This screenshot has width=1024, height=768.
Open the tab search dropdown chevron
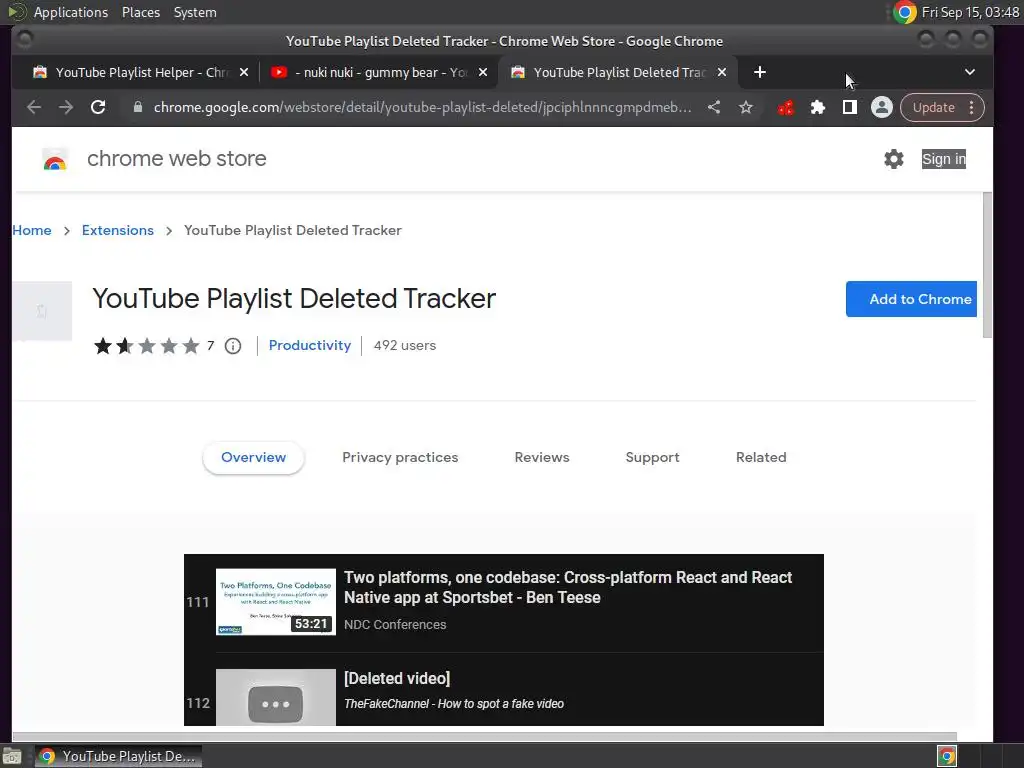[x=970, y=72]
